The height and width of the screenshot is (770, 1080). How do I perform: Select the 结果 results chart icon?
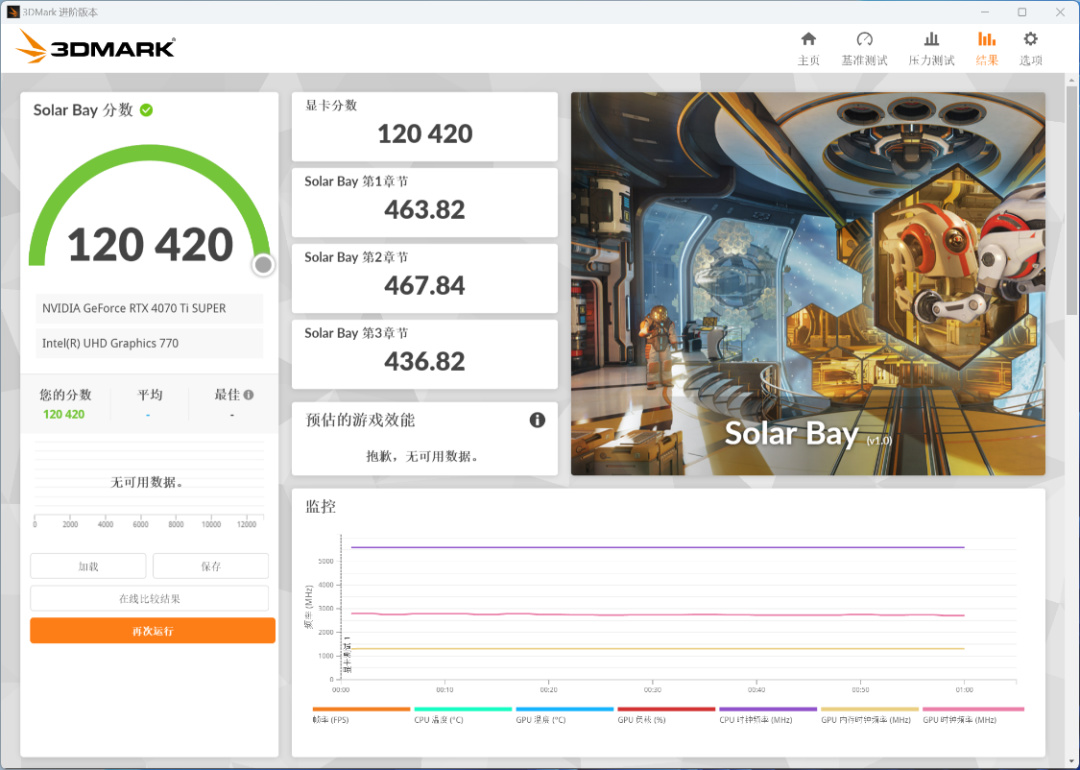pyautogui.click(x=987, y=39)
